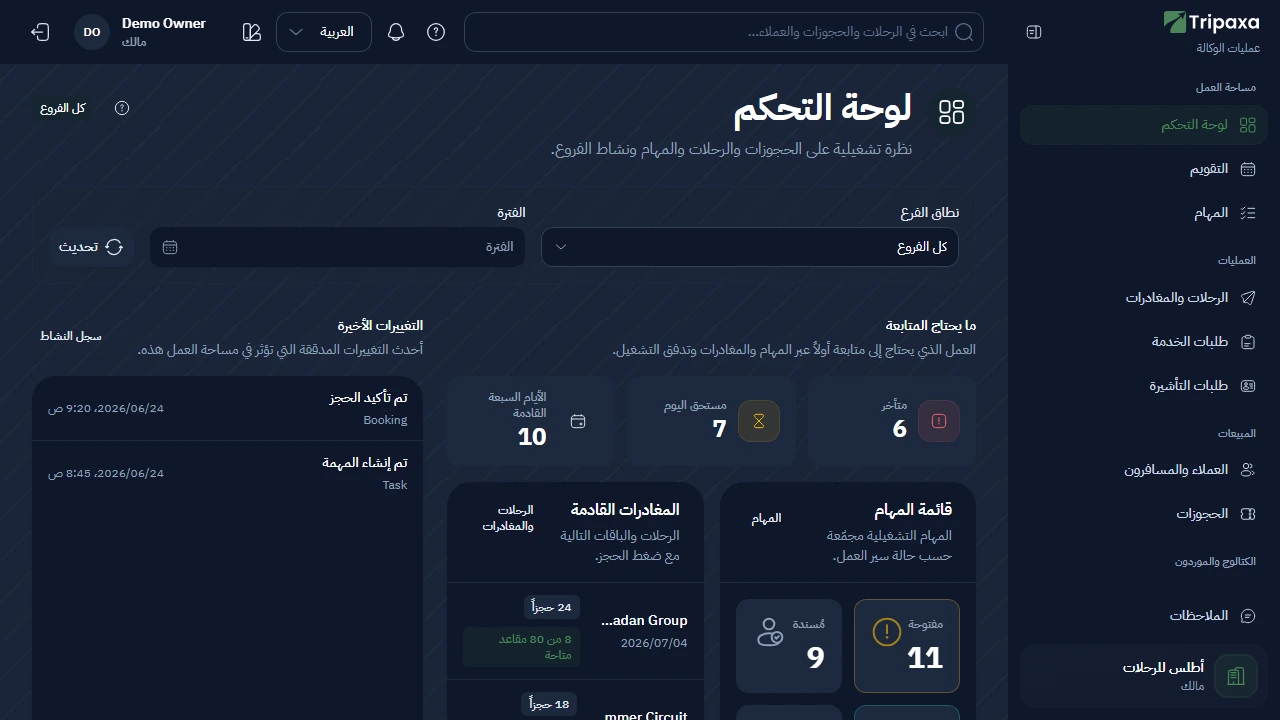Open the notifications bell
The width and height of the screenshot is (1280, 720).
[x=396, y=32]
